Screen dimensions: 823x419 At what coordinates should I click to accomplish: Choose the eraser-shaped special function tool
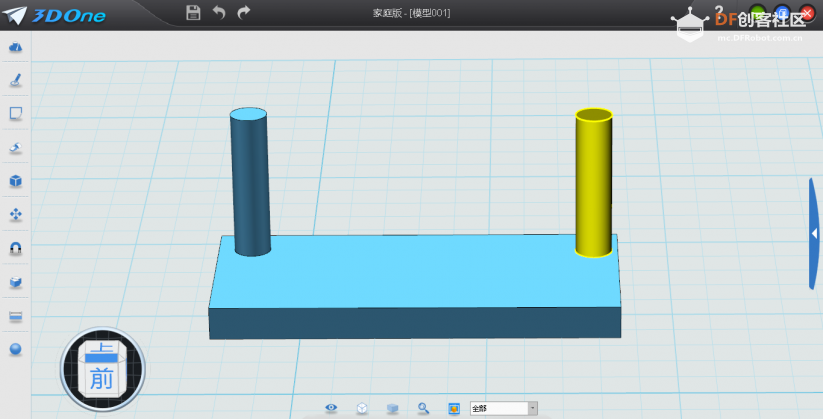coord(16,148)
